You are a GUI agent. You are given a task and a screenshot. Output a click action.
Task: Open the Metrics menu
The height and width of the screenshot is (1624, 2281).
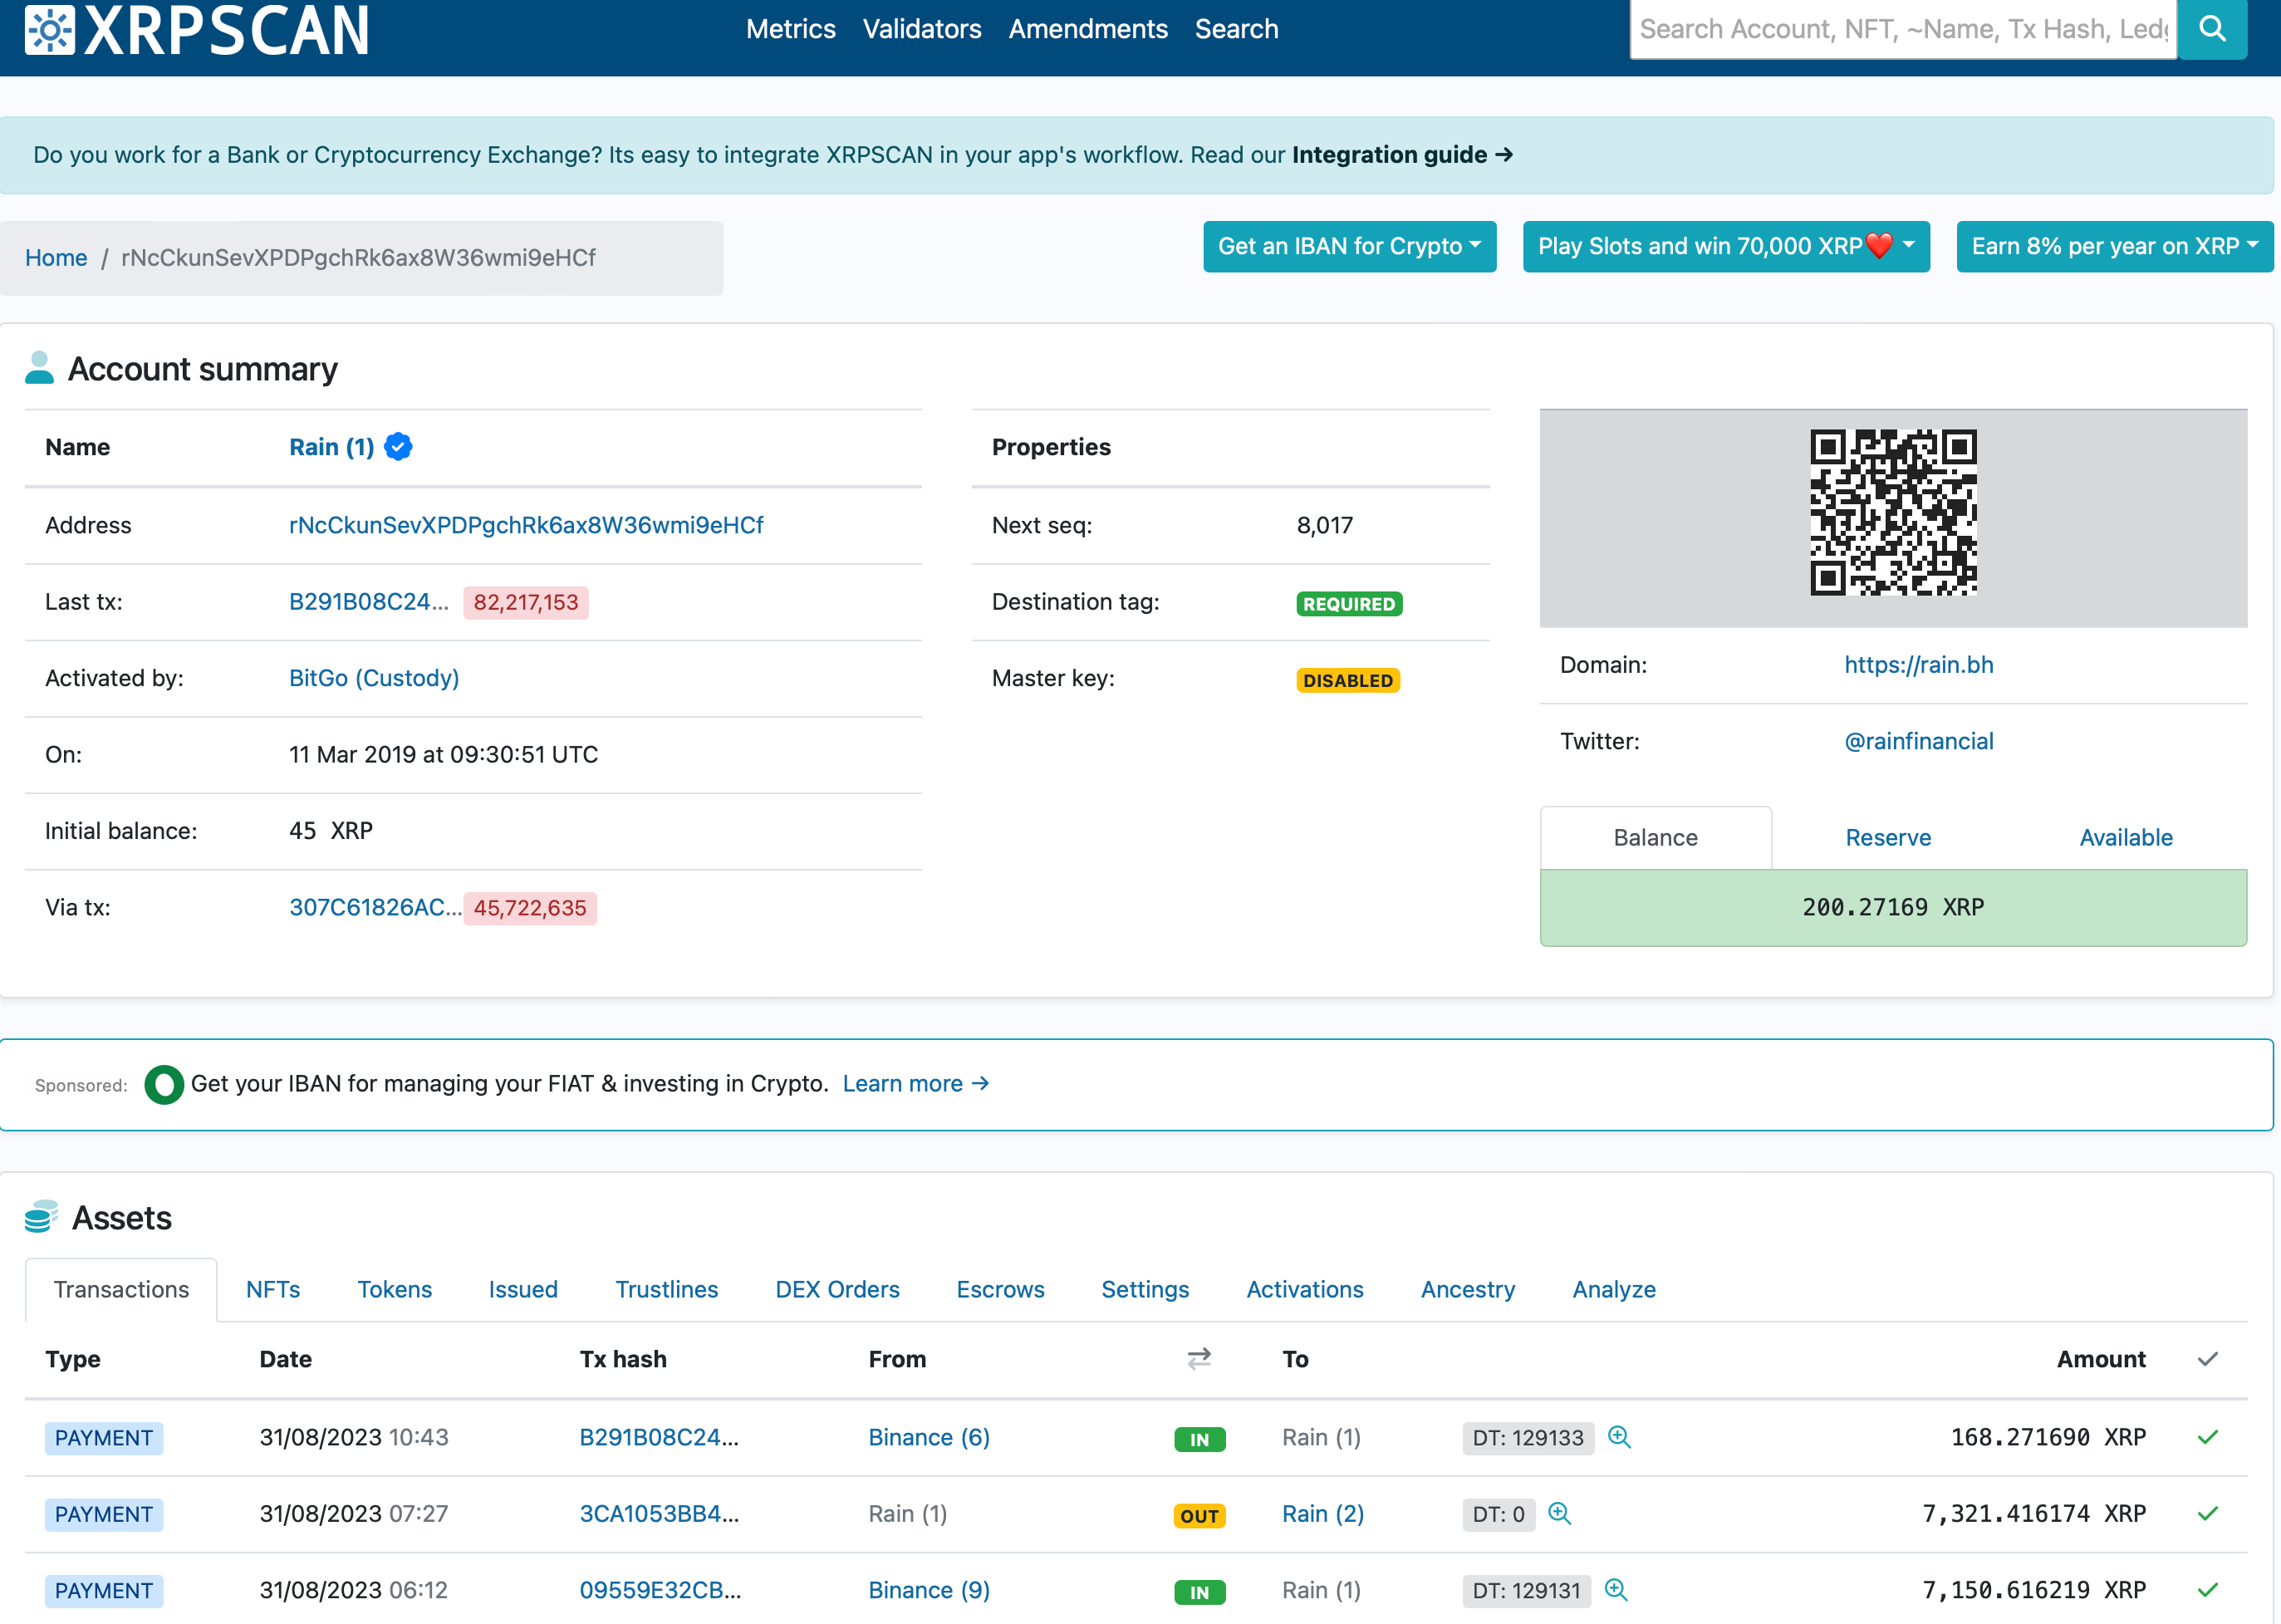(790, 29)
